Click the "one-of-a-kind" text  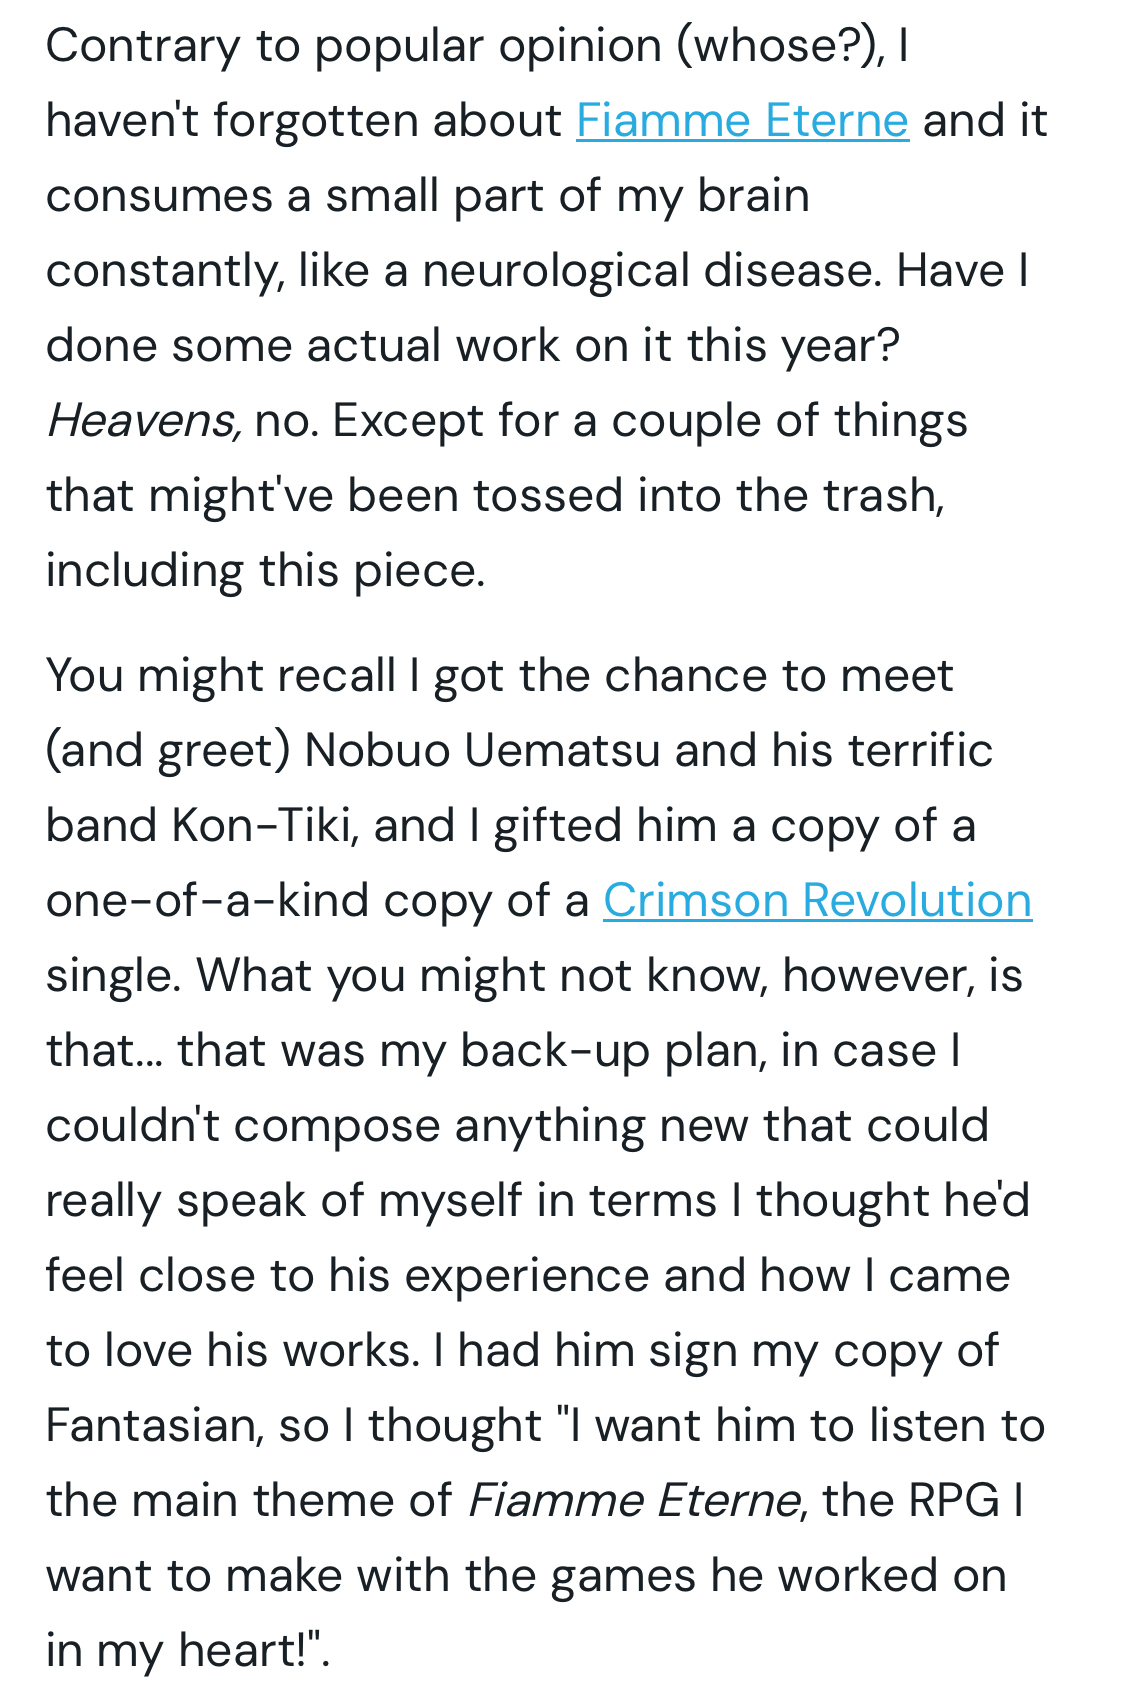208,900
